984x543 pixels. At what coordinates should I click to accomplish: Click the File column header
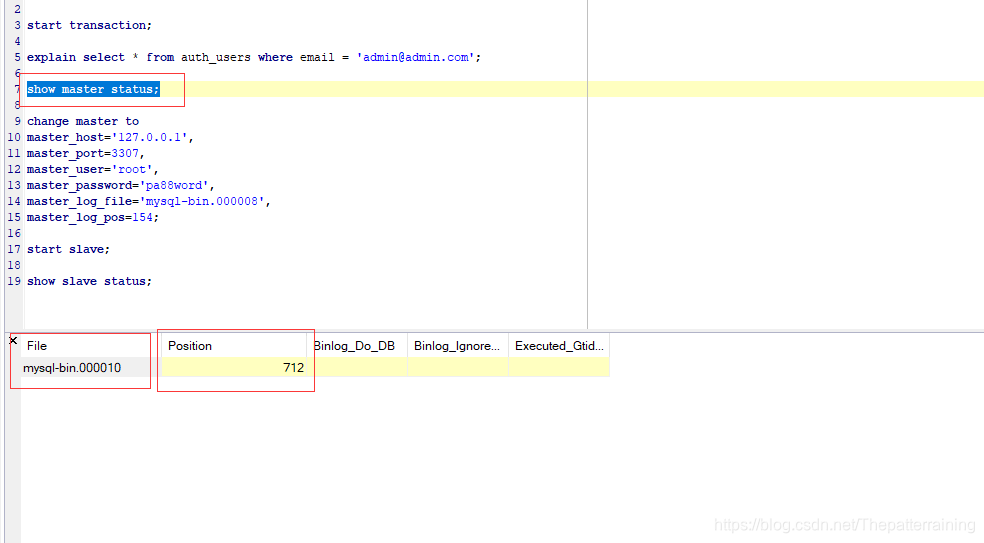tap(85, 346)
